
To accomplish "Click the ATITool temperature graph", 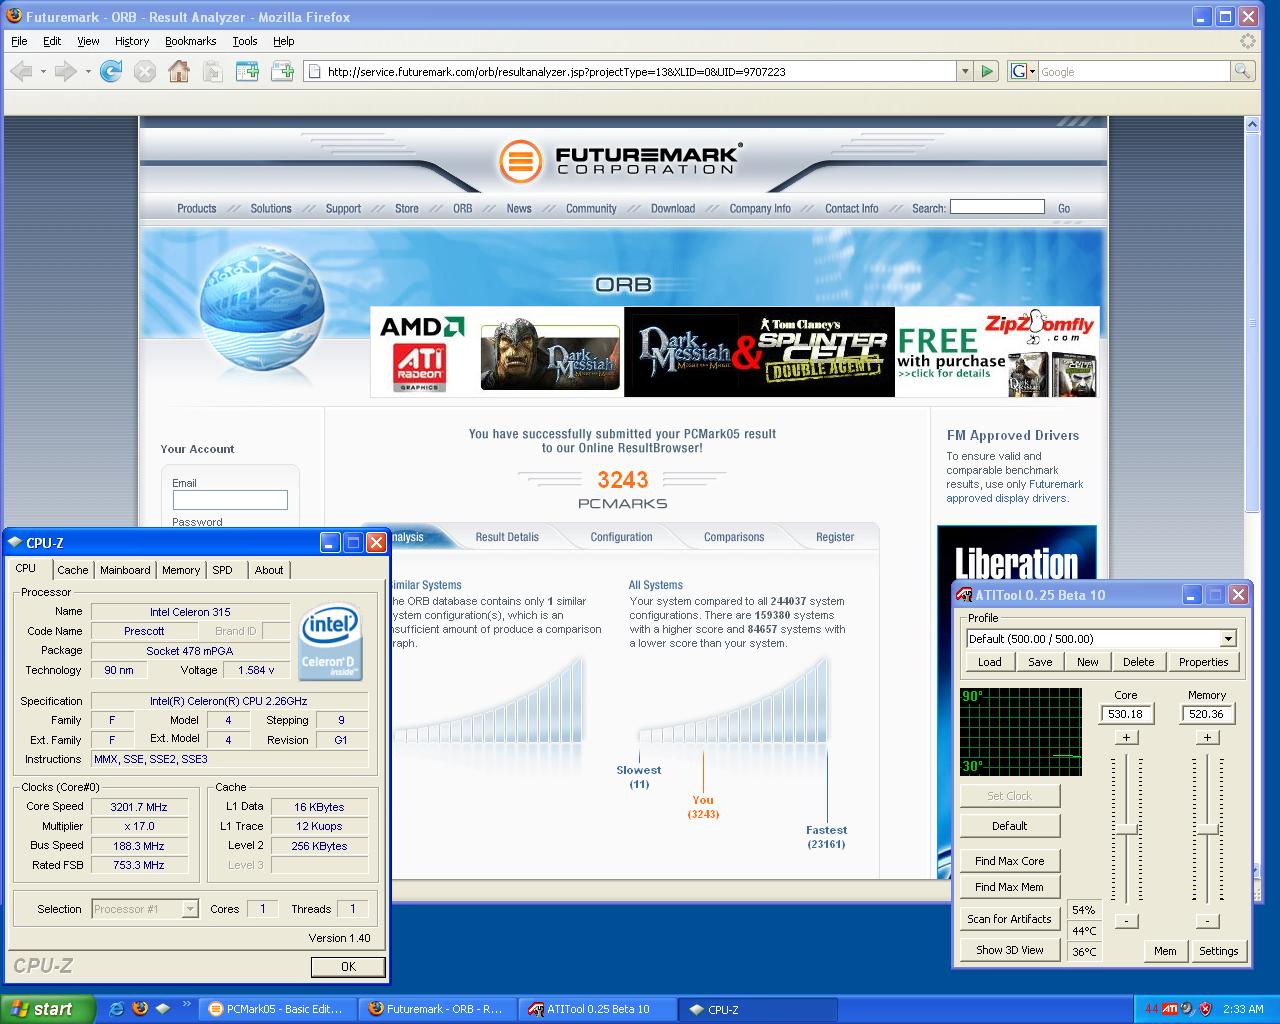I will coord(1021,731).
